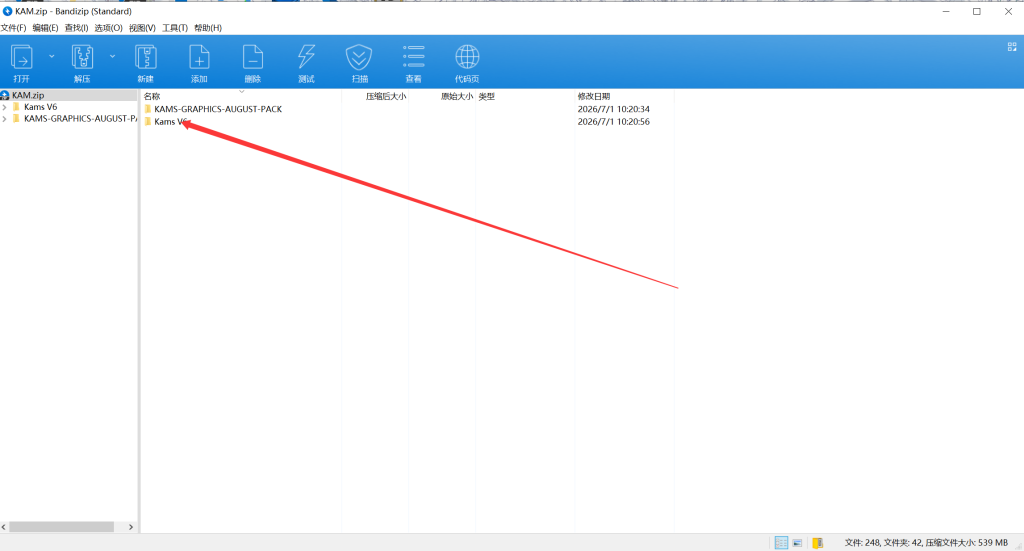Click the tree panel horizontal scrollbar thumb

pos(61,527)
